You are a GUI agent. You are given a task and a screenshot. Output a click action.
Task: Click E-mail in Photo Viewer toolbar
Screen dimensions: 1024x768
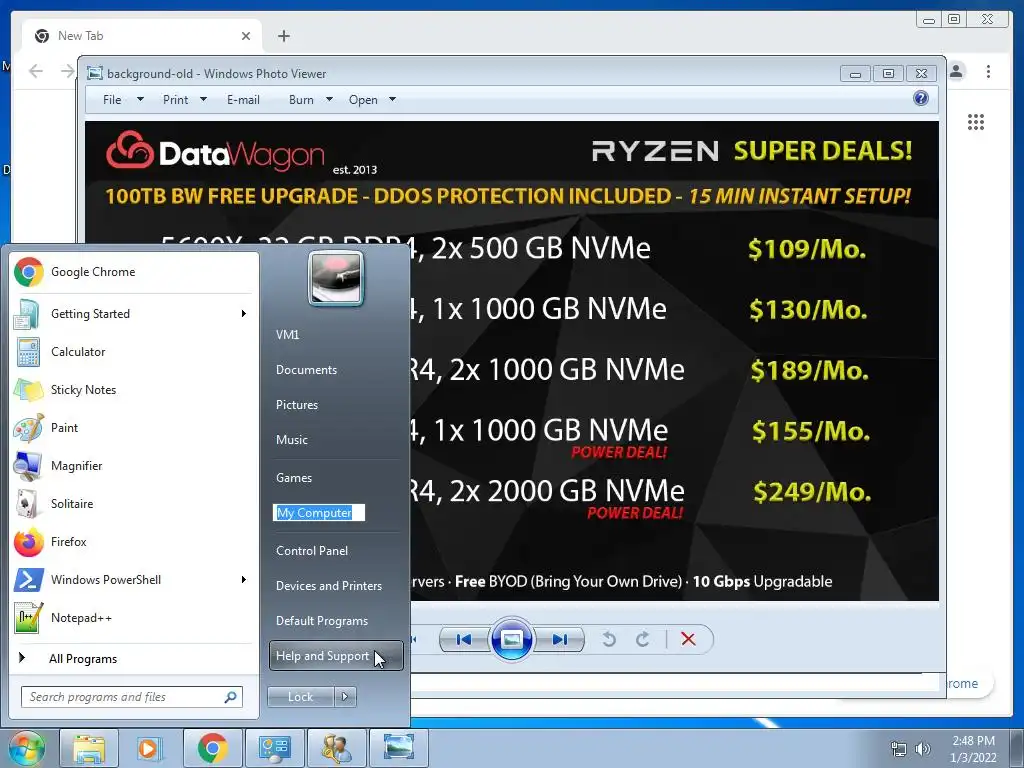coord(244,100)
